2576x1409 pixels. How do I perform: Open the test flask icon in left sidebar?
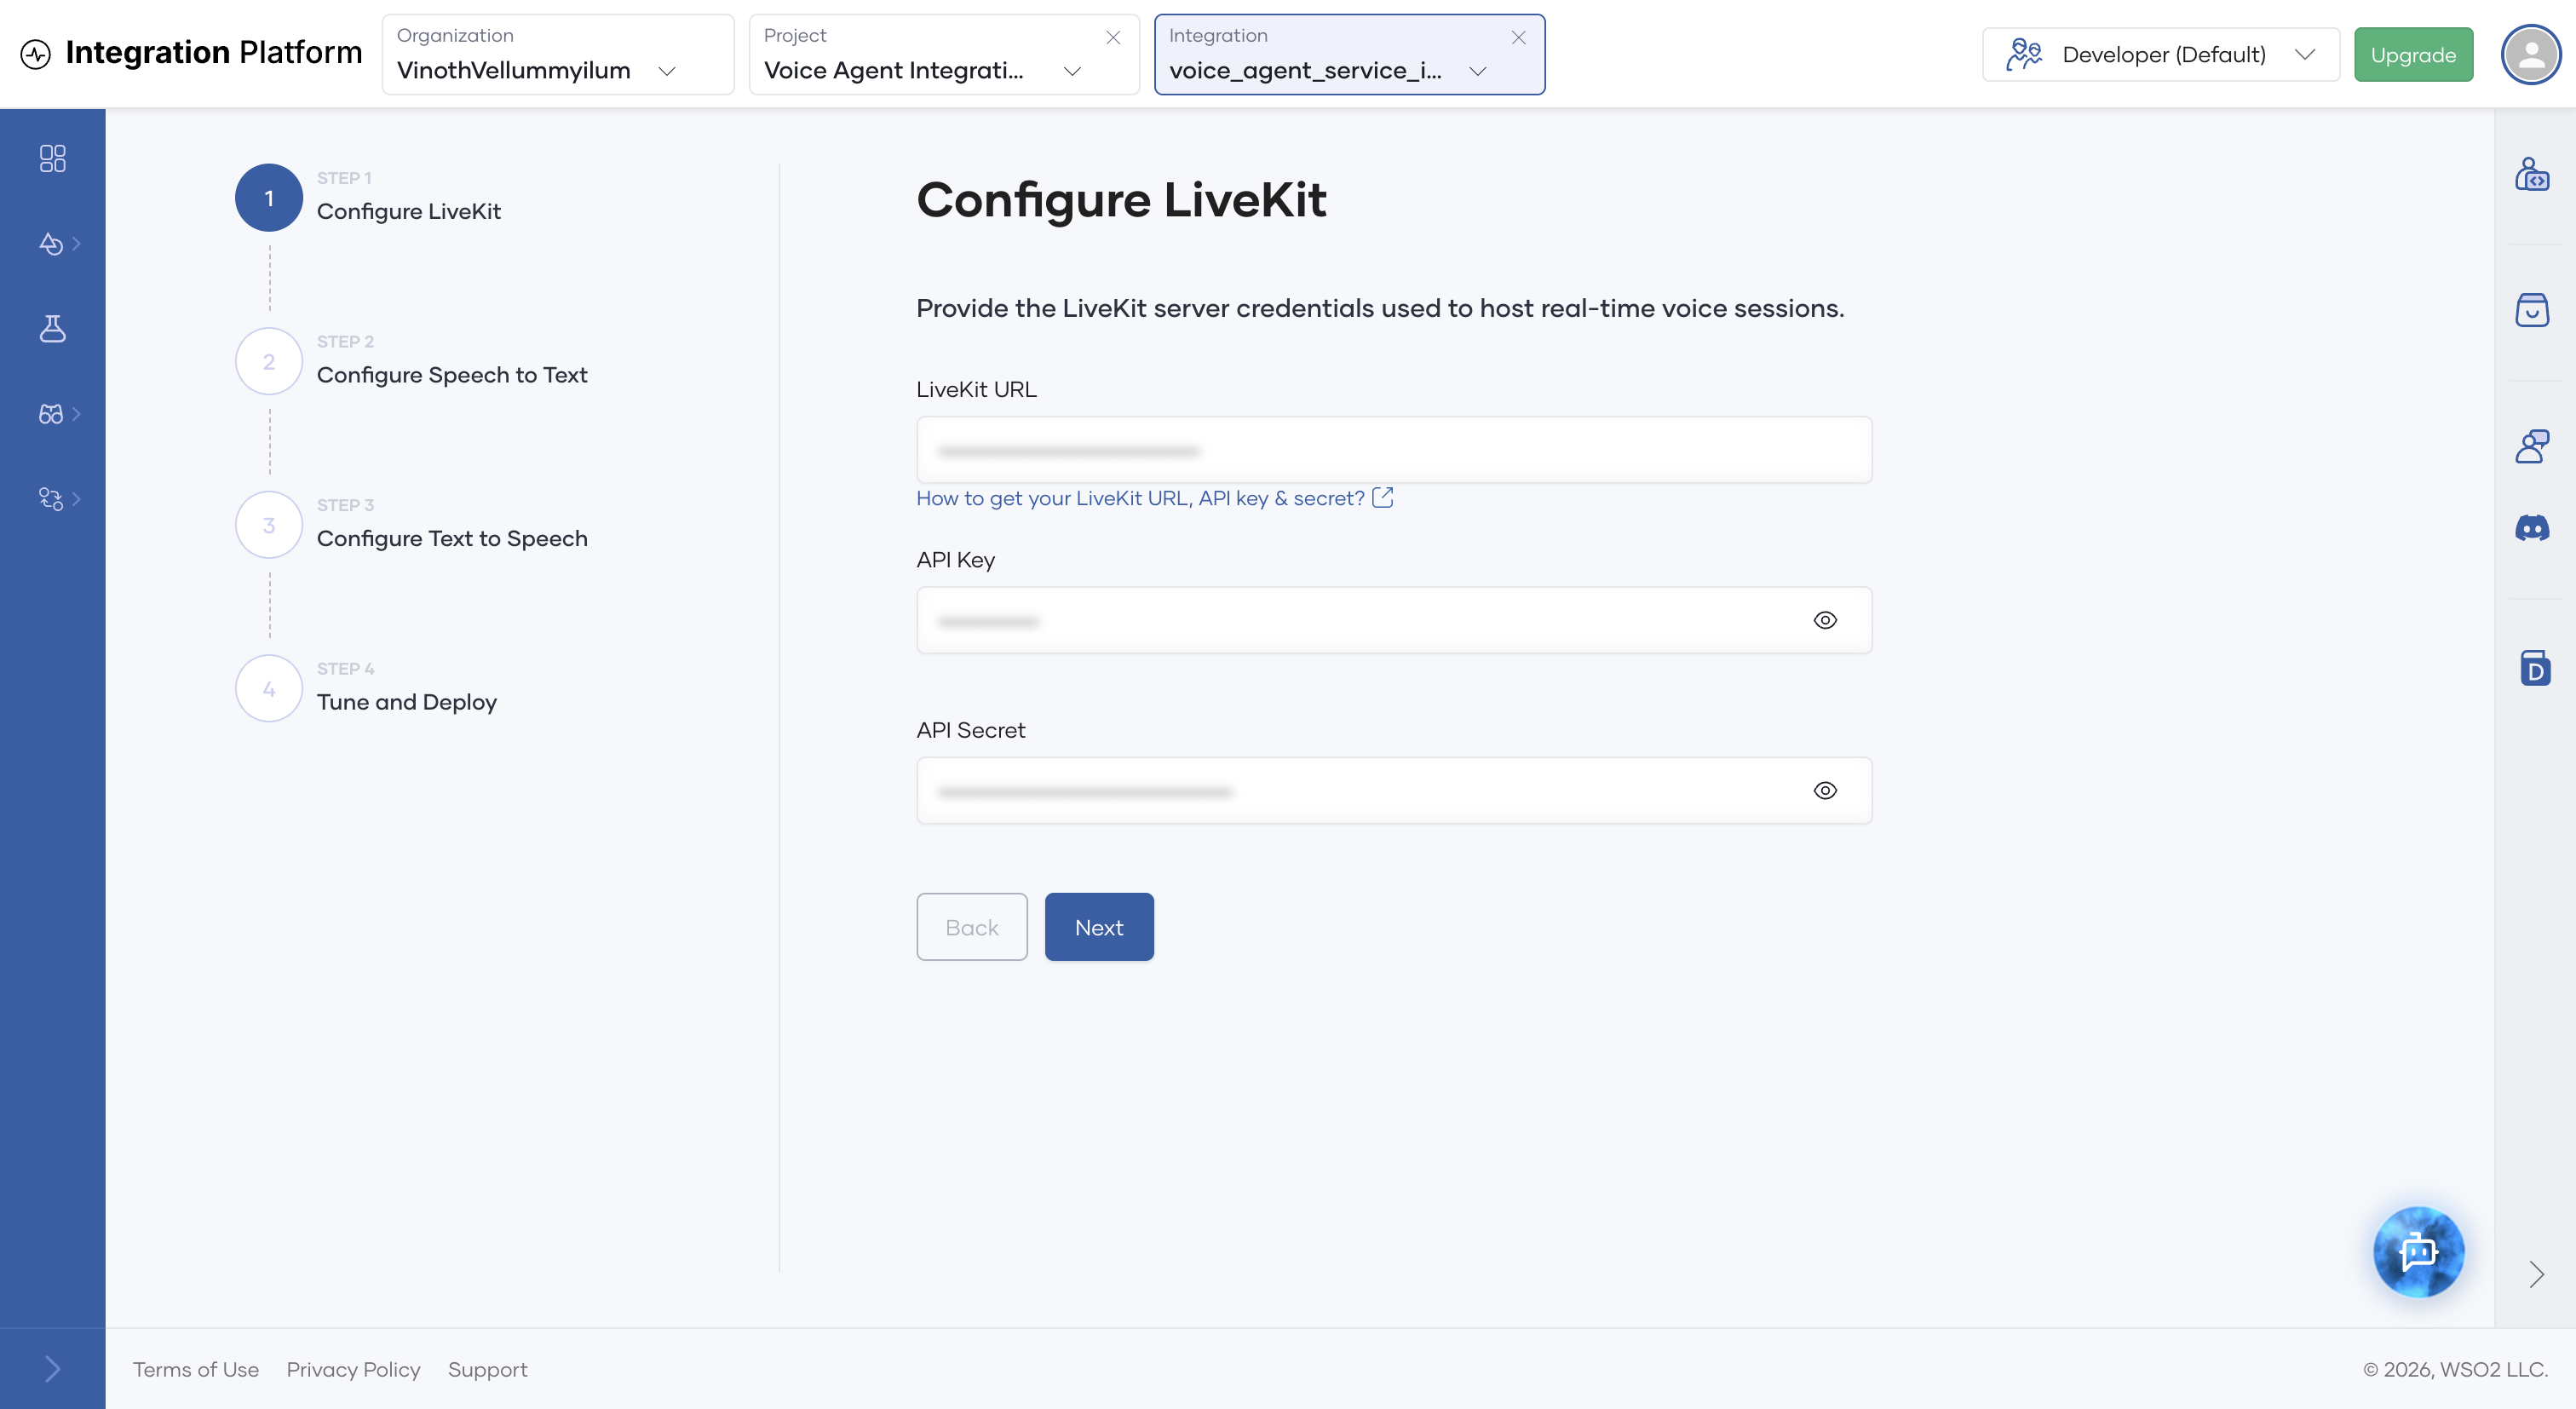(x=52, y=328)
